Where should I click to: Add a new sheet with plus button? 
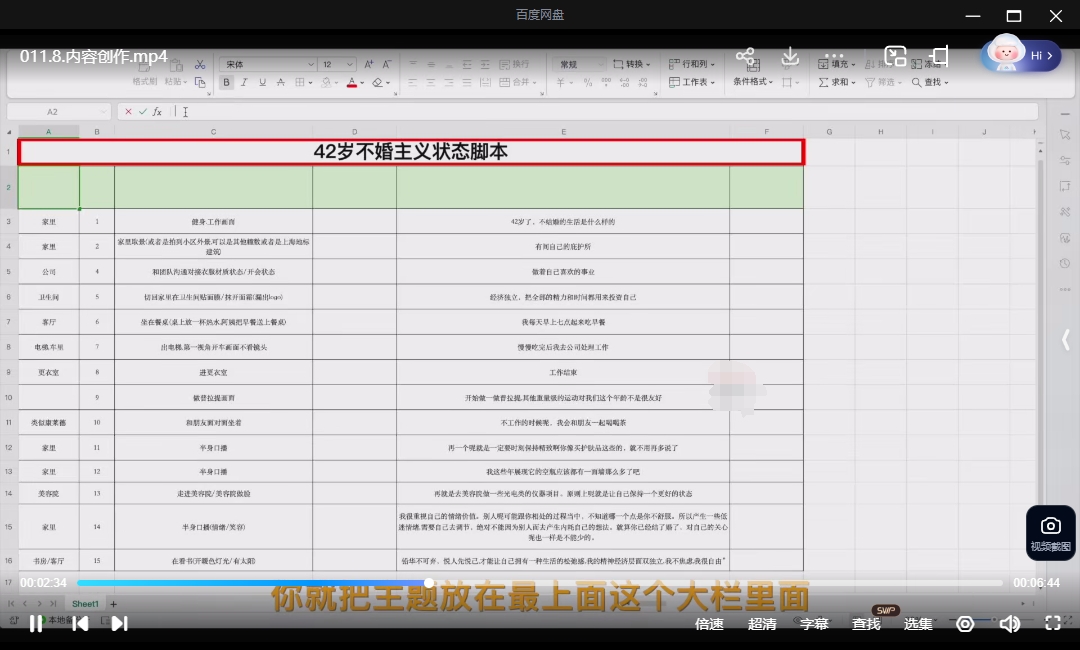point(114,604)
